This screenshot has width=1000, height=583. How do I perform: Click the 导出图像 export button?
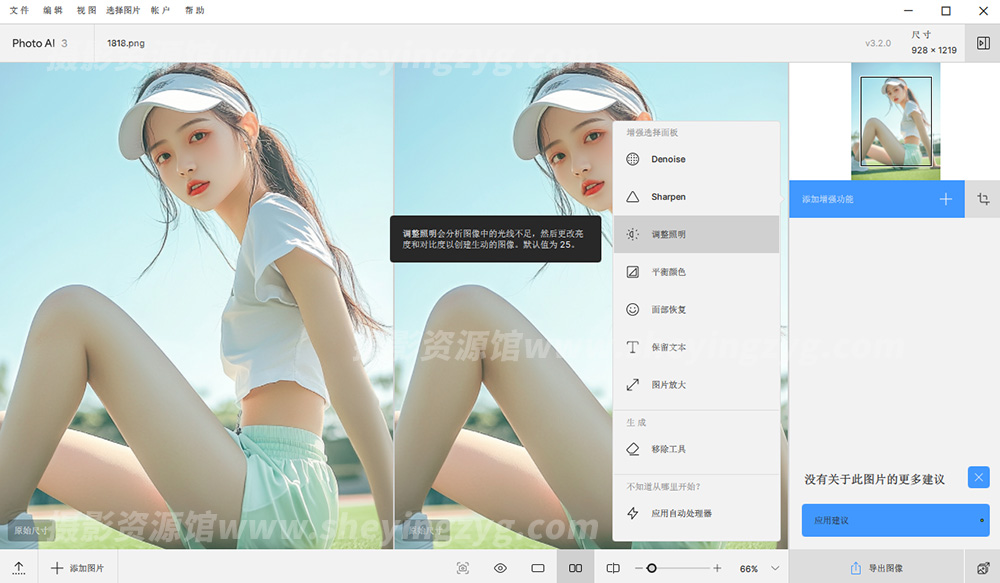tap(876, 568)
